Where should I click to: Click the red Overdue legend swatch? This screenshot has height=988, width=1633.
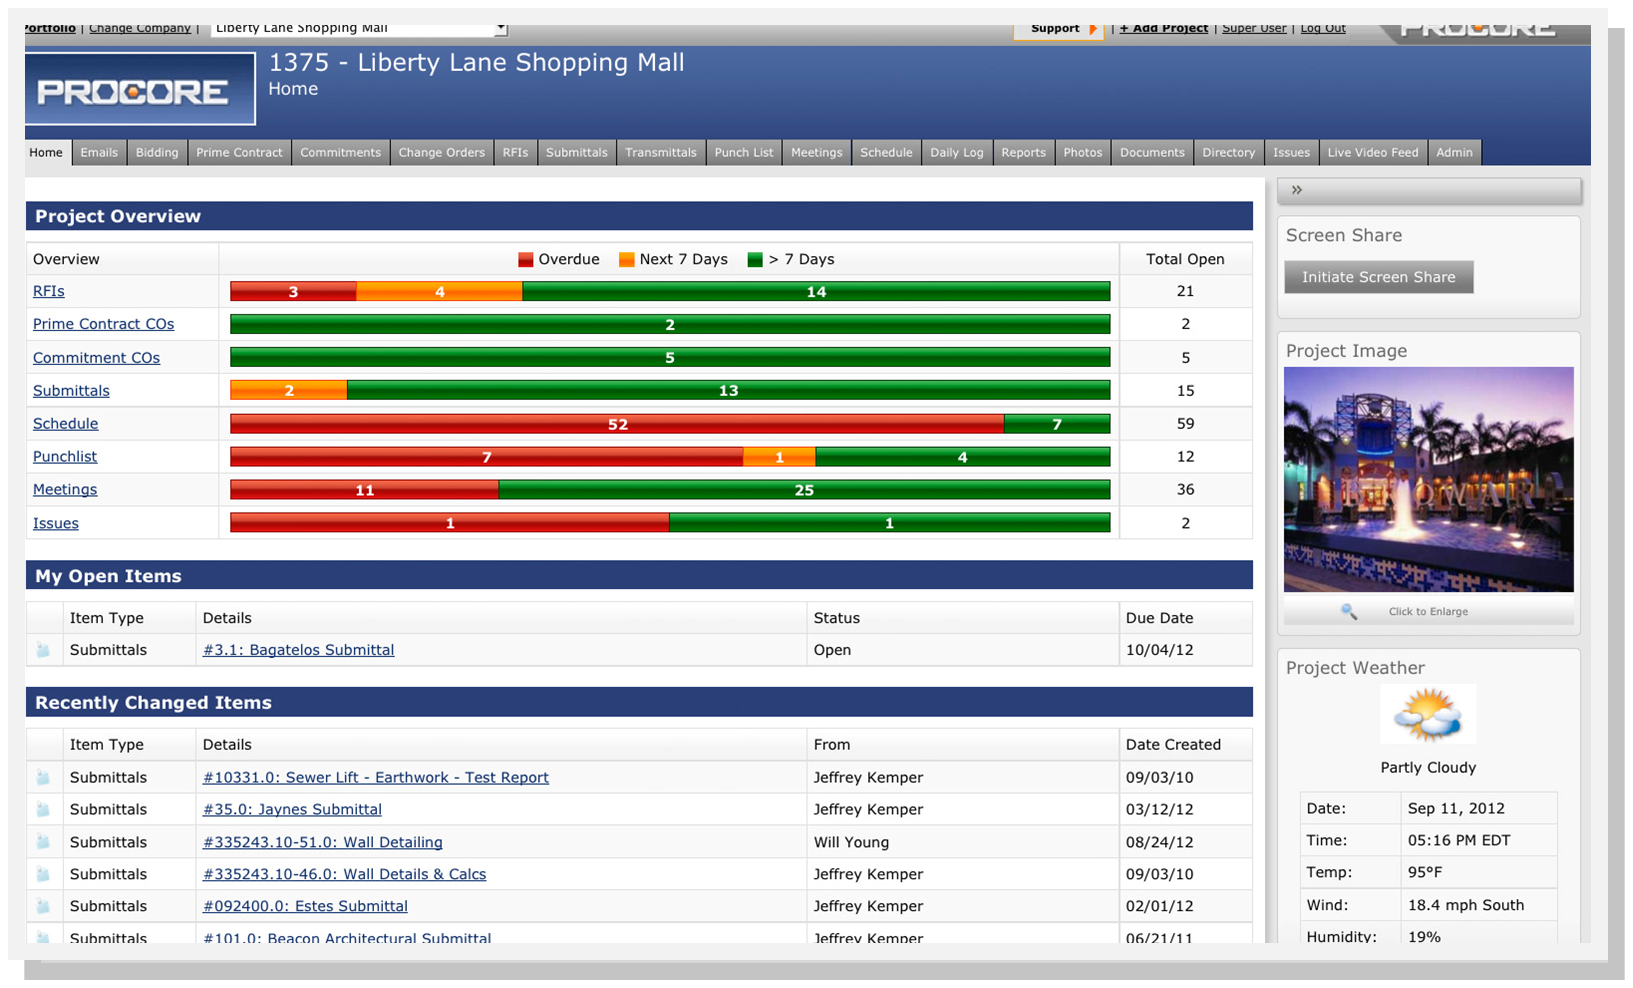(526, 260)
